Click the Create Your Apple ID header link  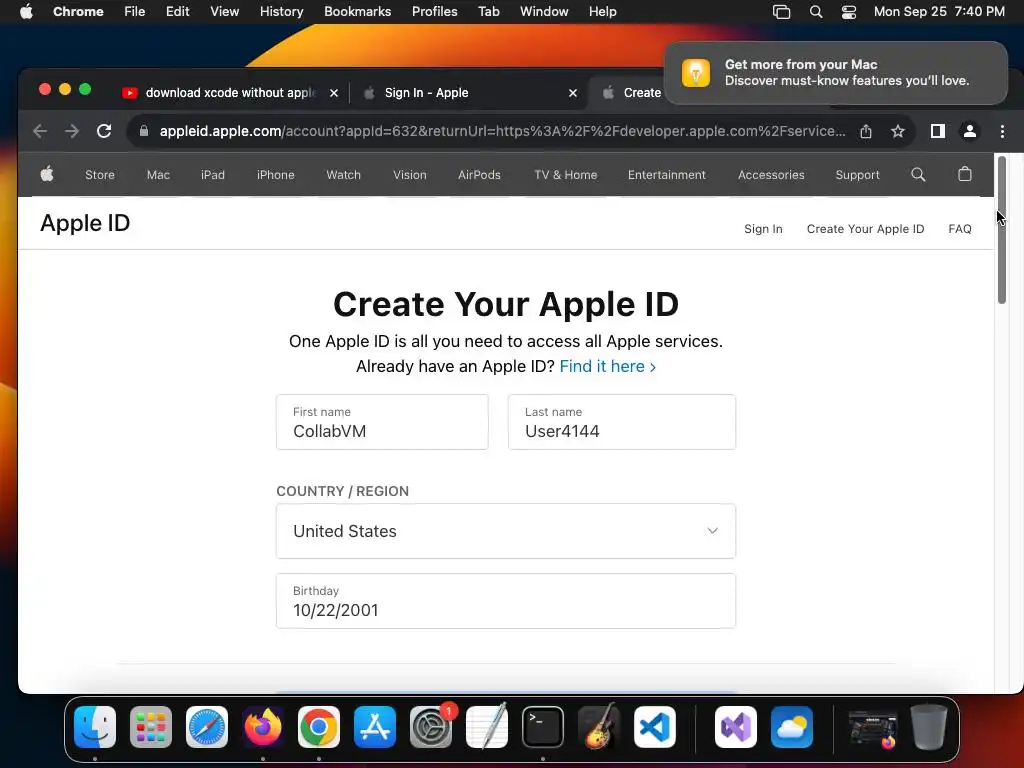tap(865, 229)
